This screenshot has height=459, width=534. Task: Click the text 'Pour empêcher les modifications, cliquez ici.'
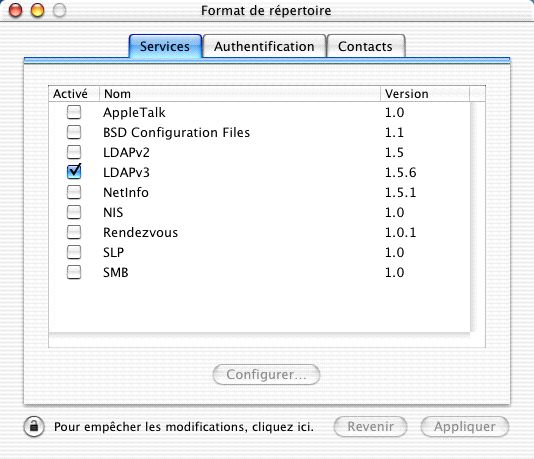(184, 427)
